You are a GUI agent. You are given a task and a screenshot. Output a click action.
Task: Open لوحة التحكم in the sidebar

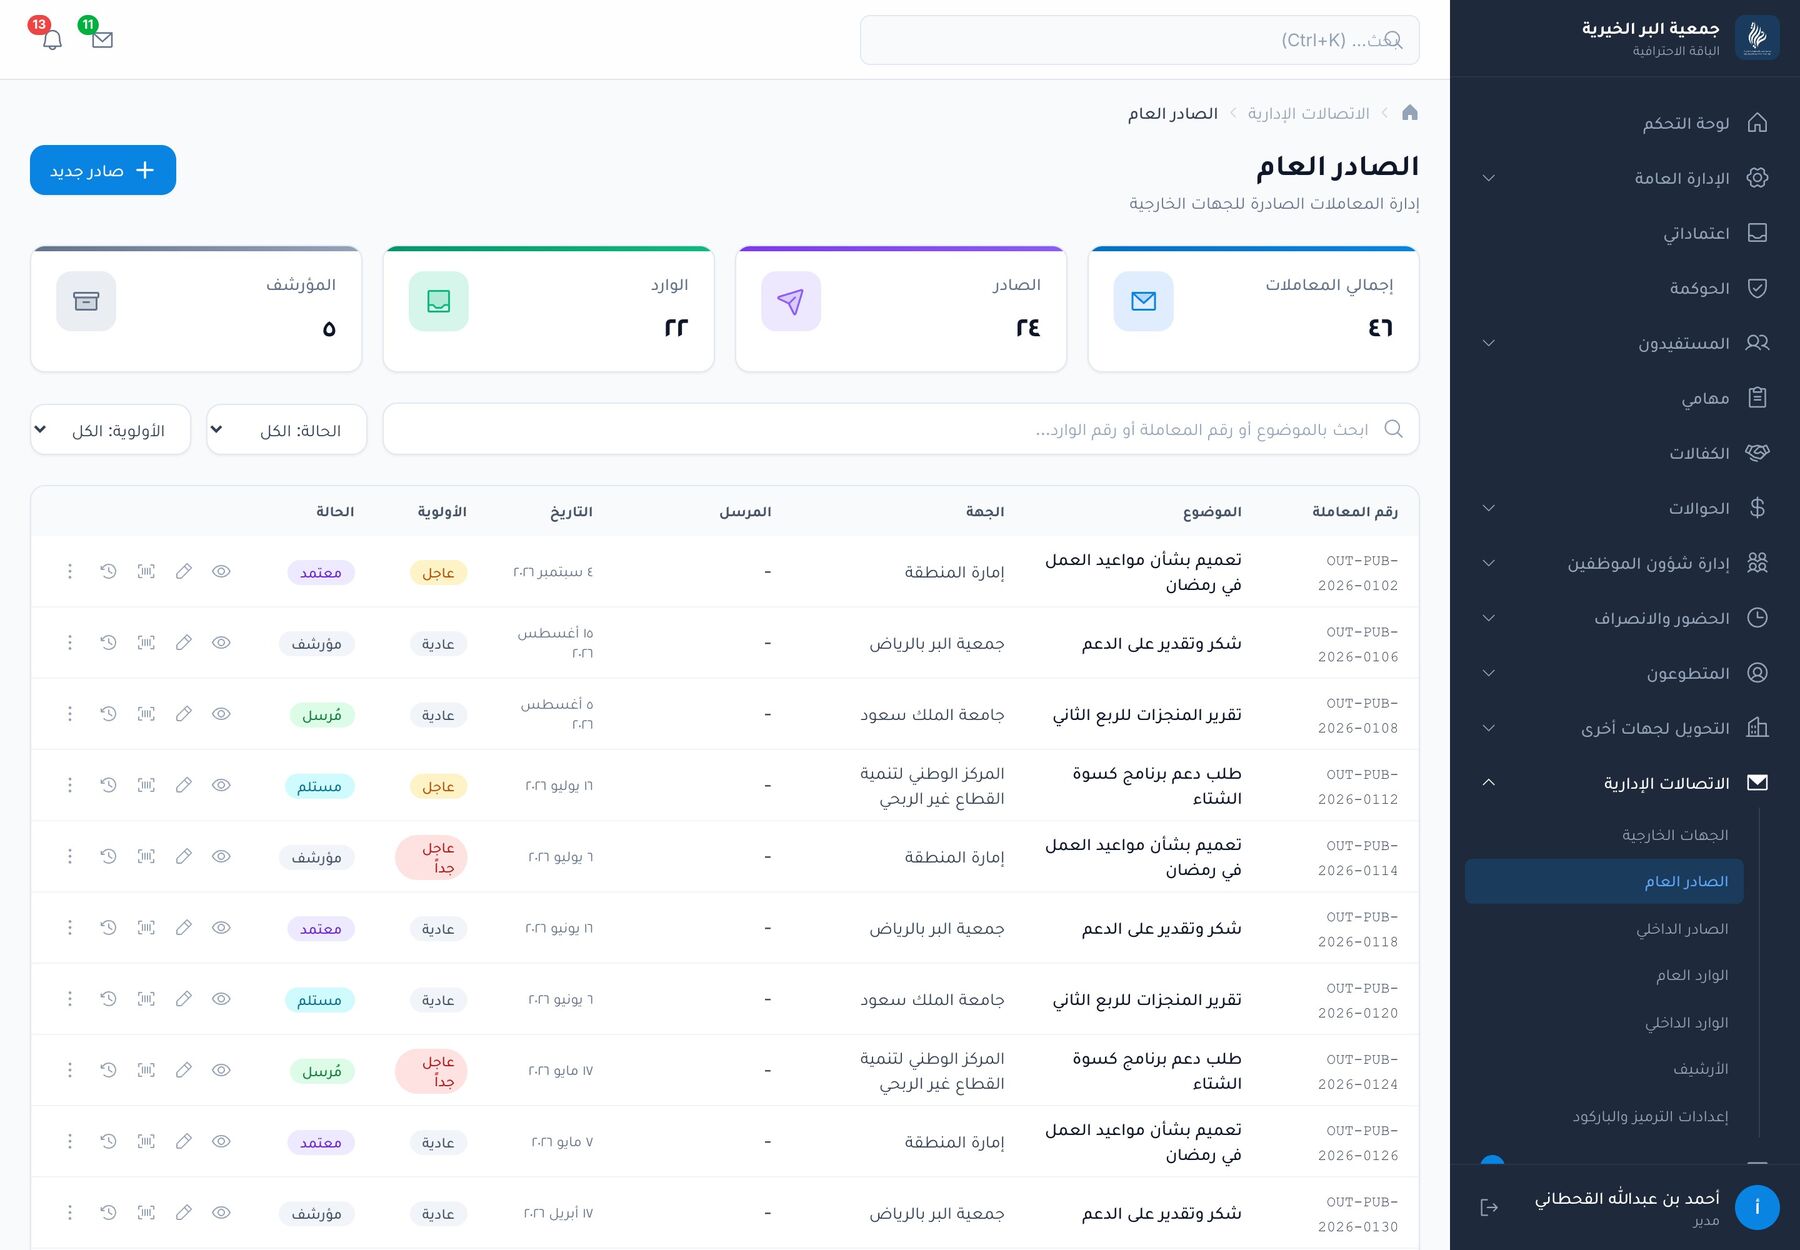1625,123
